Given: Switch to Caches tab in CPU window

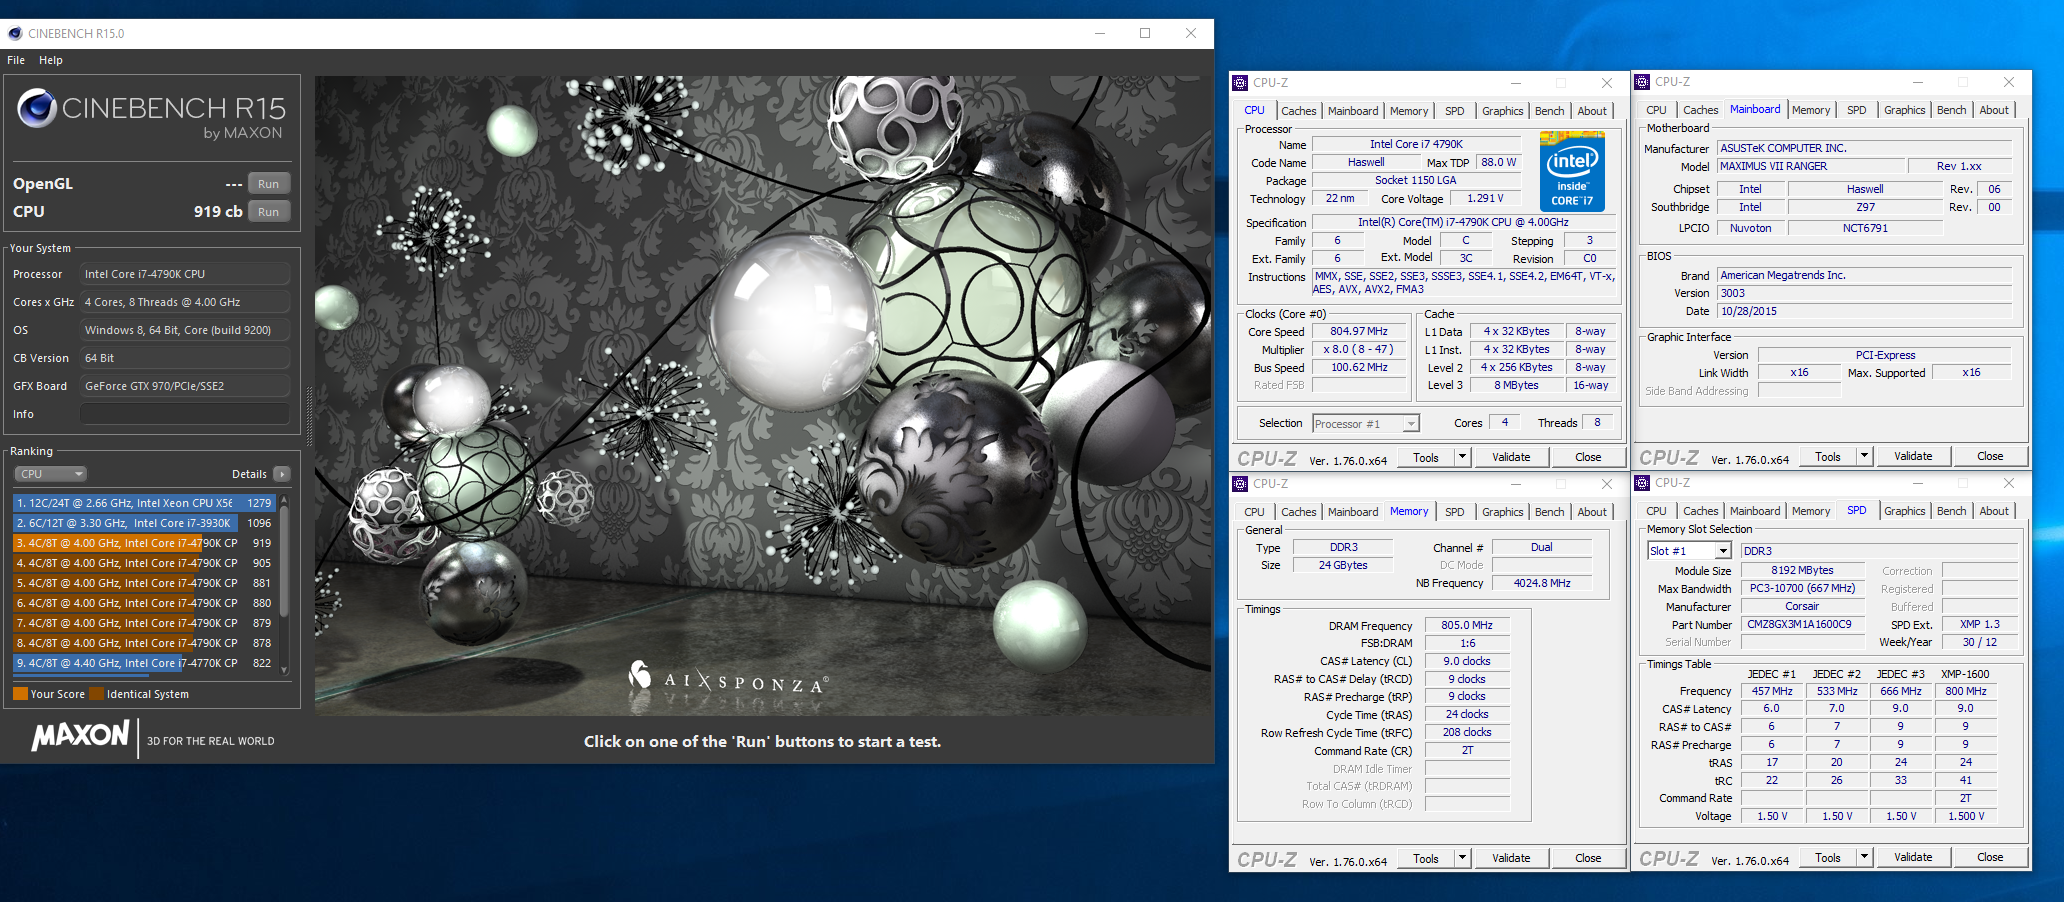Looking at the screenshot, I should point(1299,111).
